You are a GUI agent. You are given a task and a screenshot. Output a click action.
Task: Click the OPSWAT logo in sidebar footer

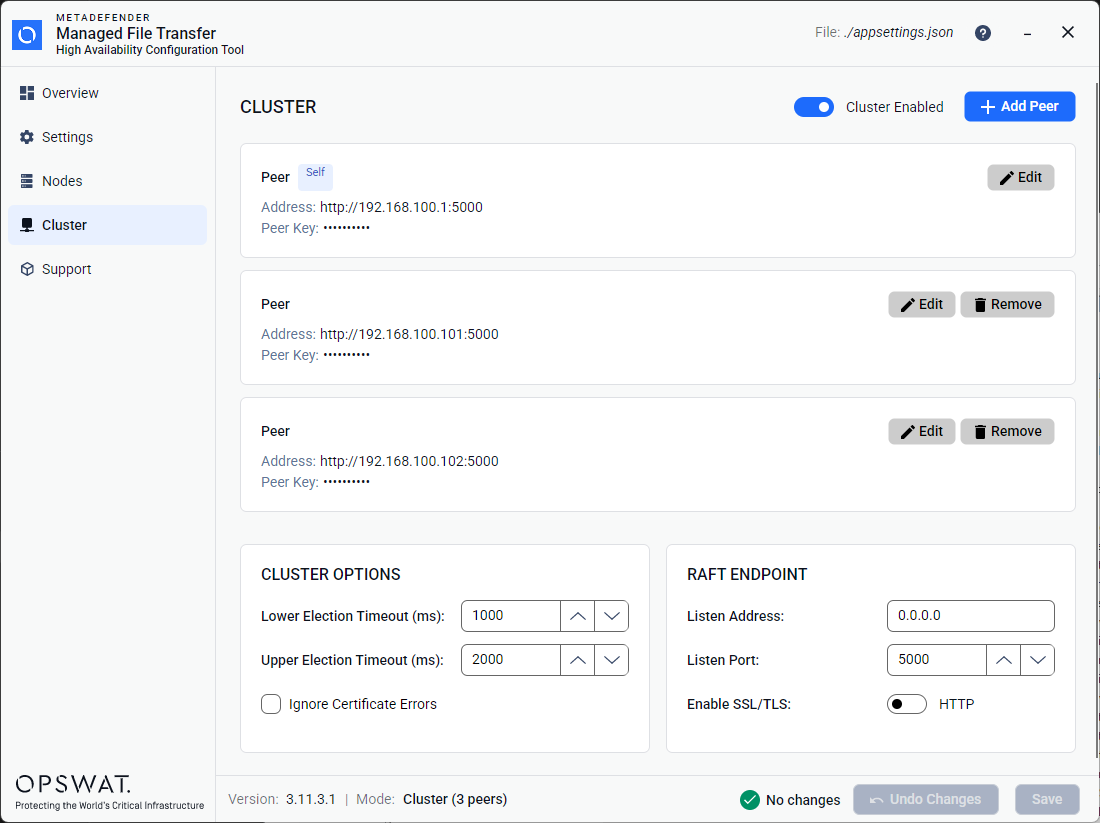pyautogui.click(x=73, y=784)
